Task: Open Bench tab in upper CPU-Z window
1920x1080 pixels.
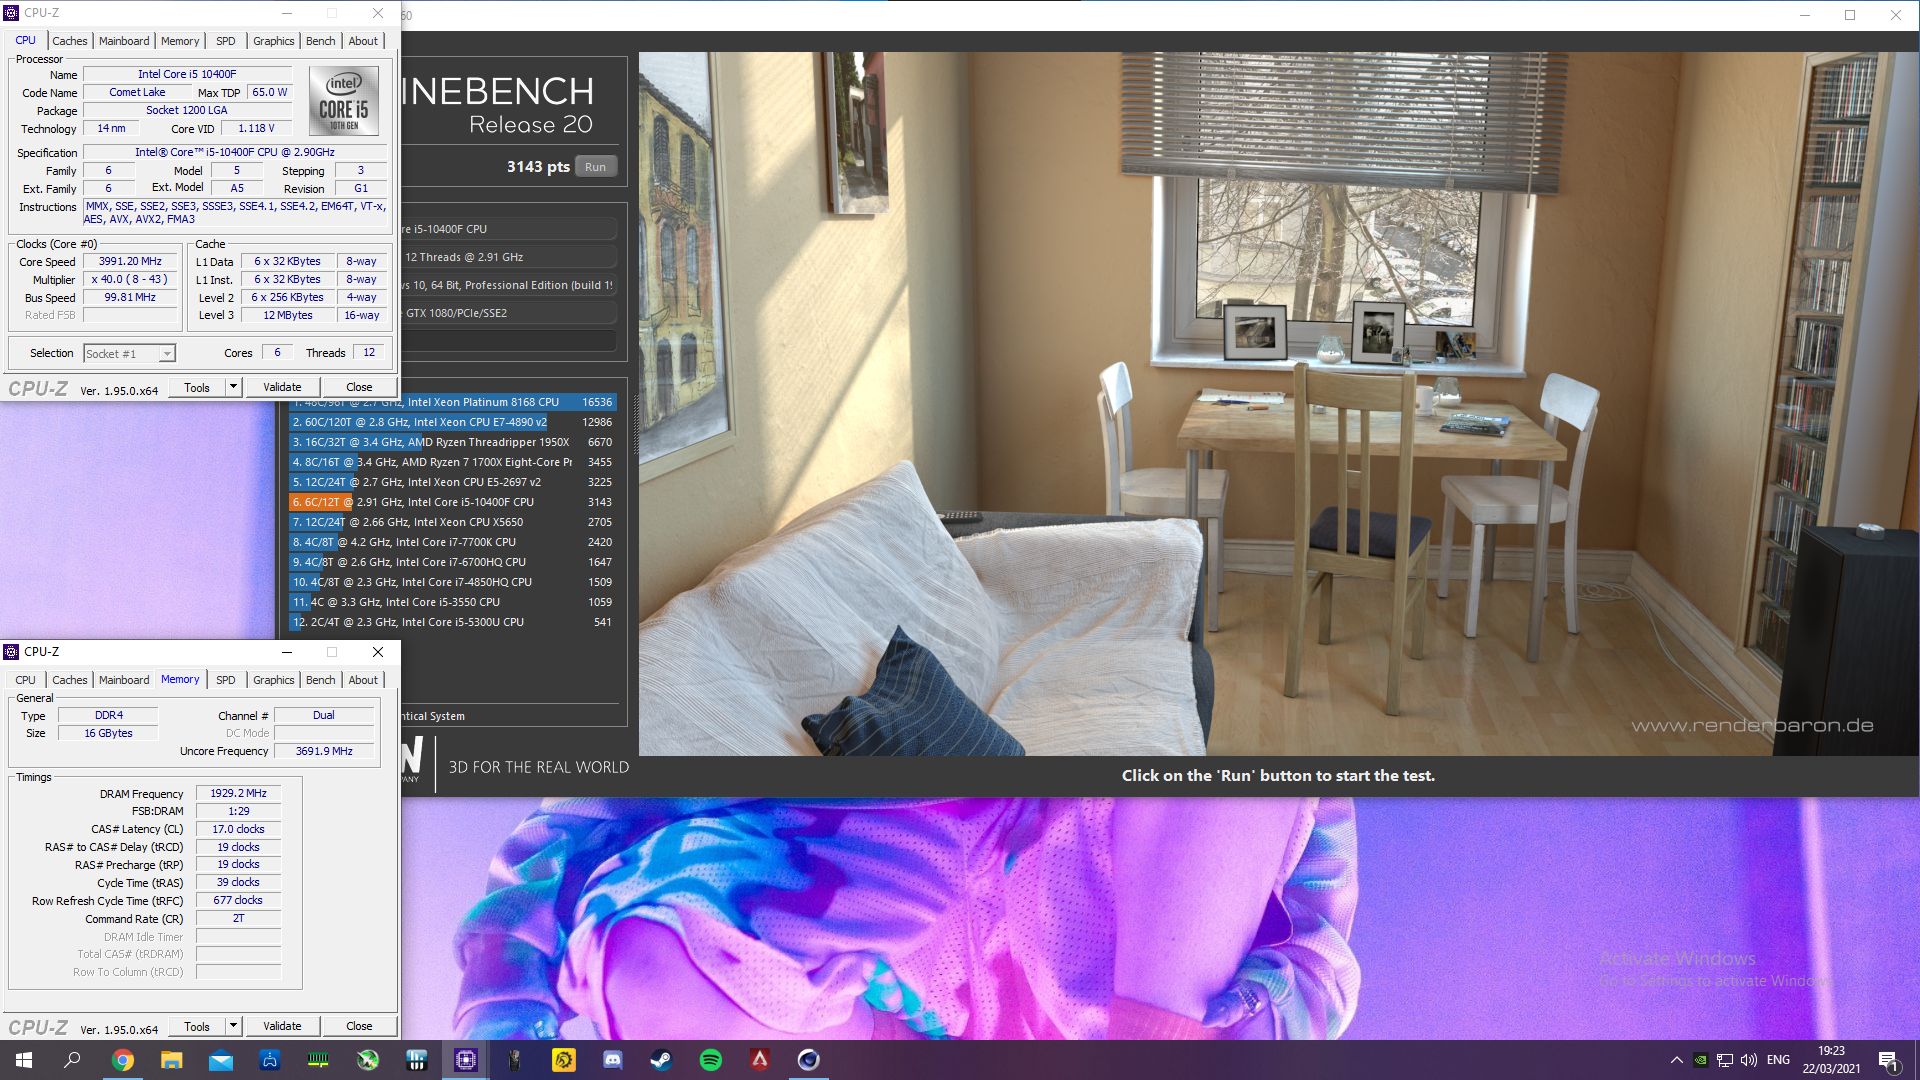Action: (321, 41)
